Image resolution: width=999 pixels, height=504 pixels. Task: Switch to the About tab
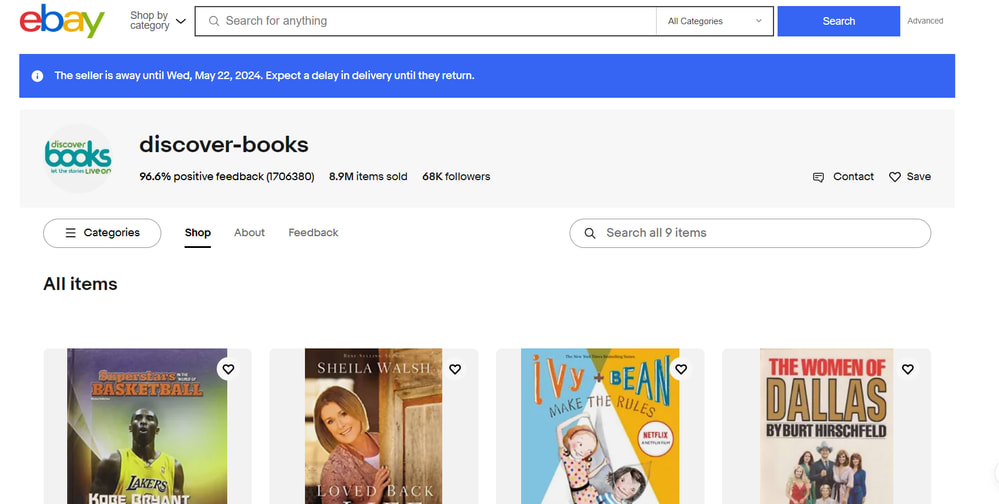click(249, 233)
